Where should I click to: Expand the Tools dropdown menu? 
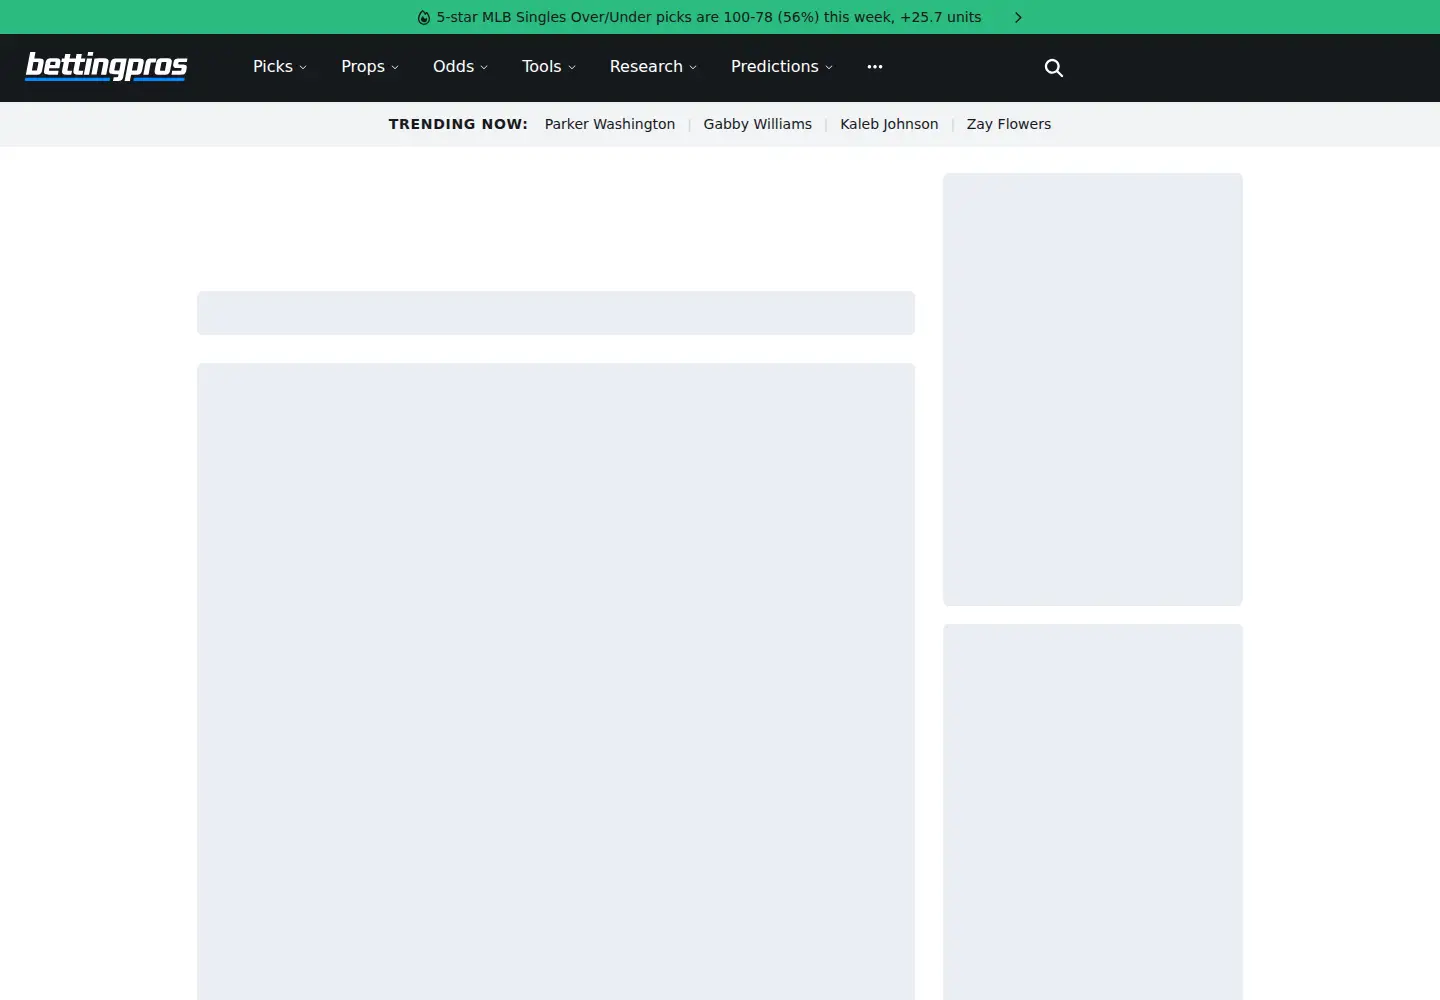(x=549, y=67)
